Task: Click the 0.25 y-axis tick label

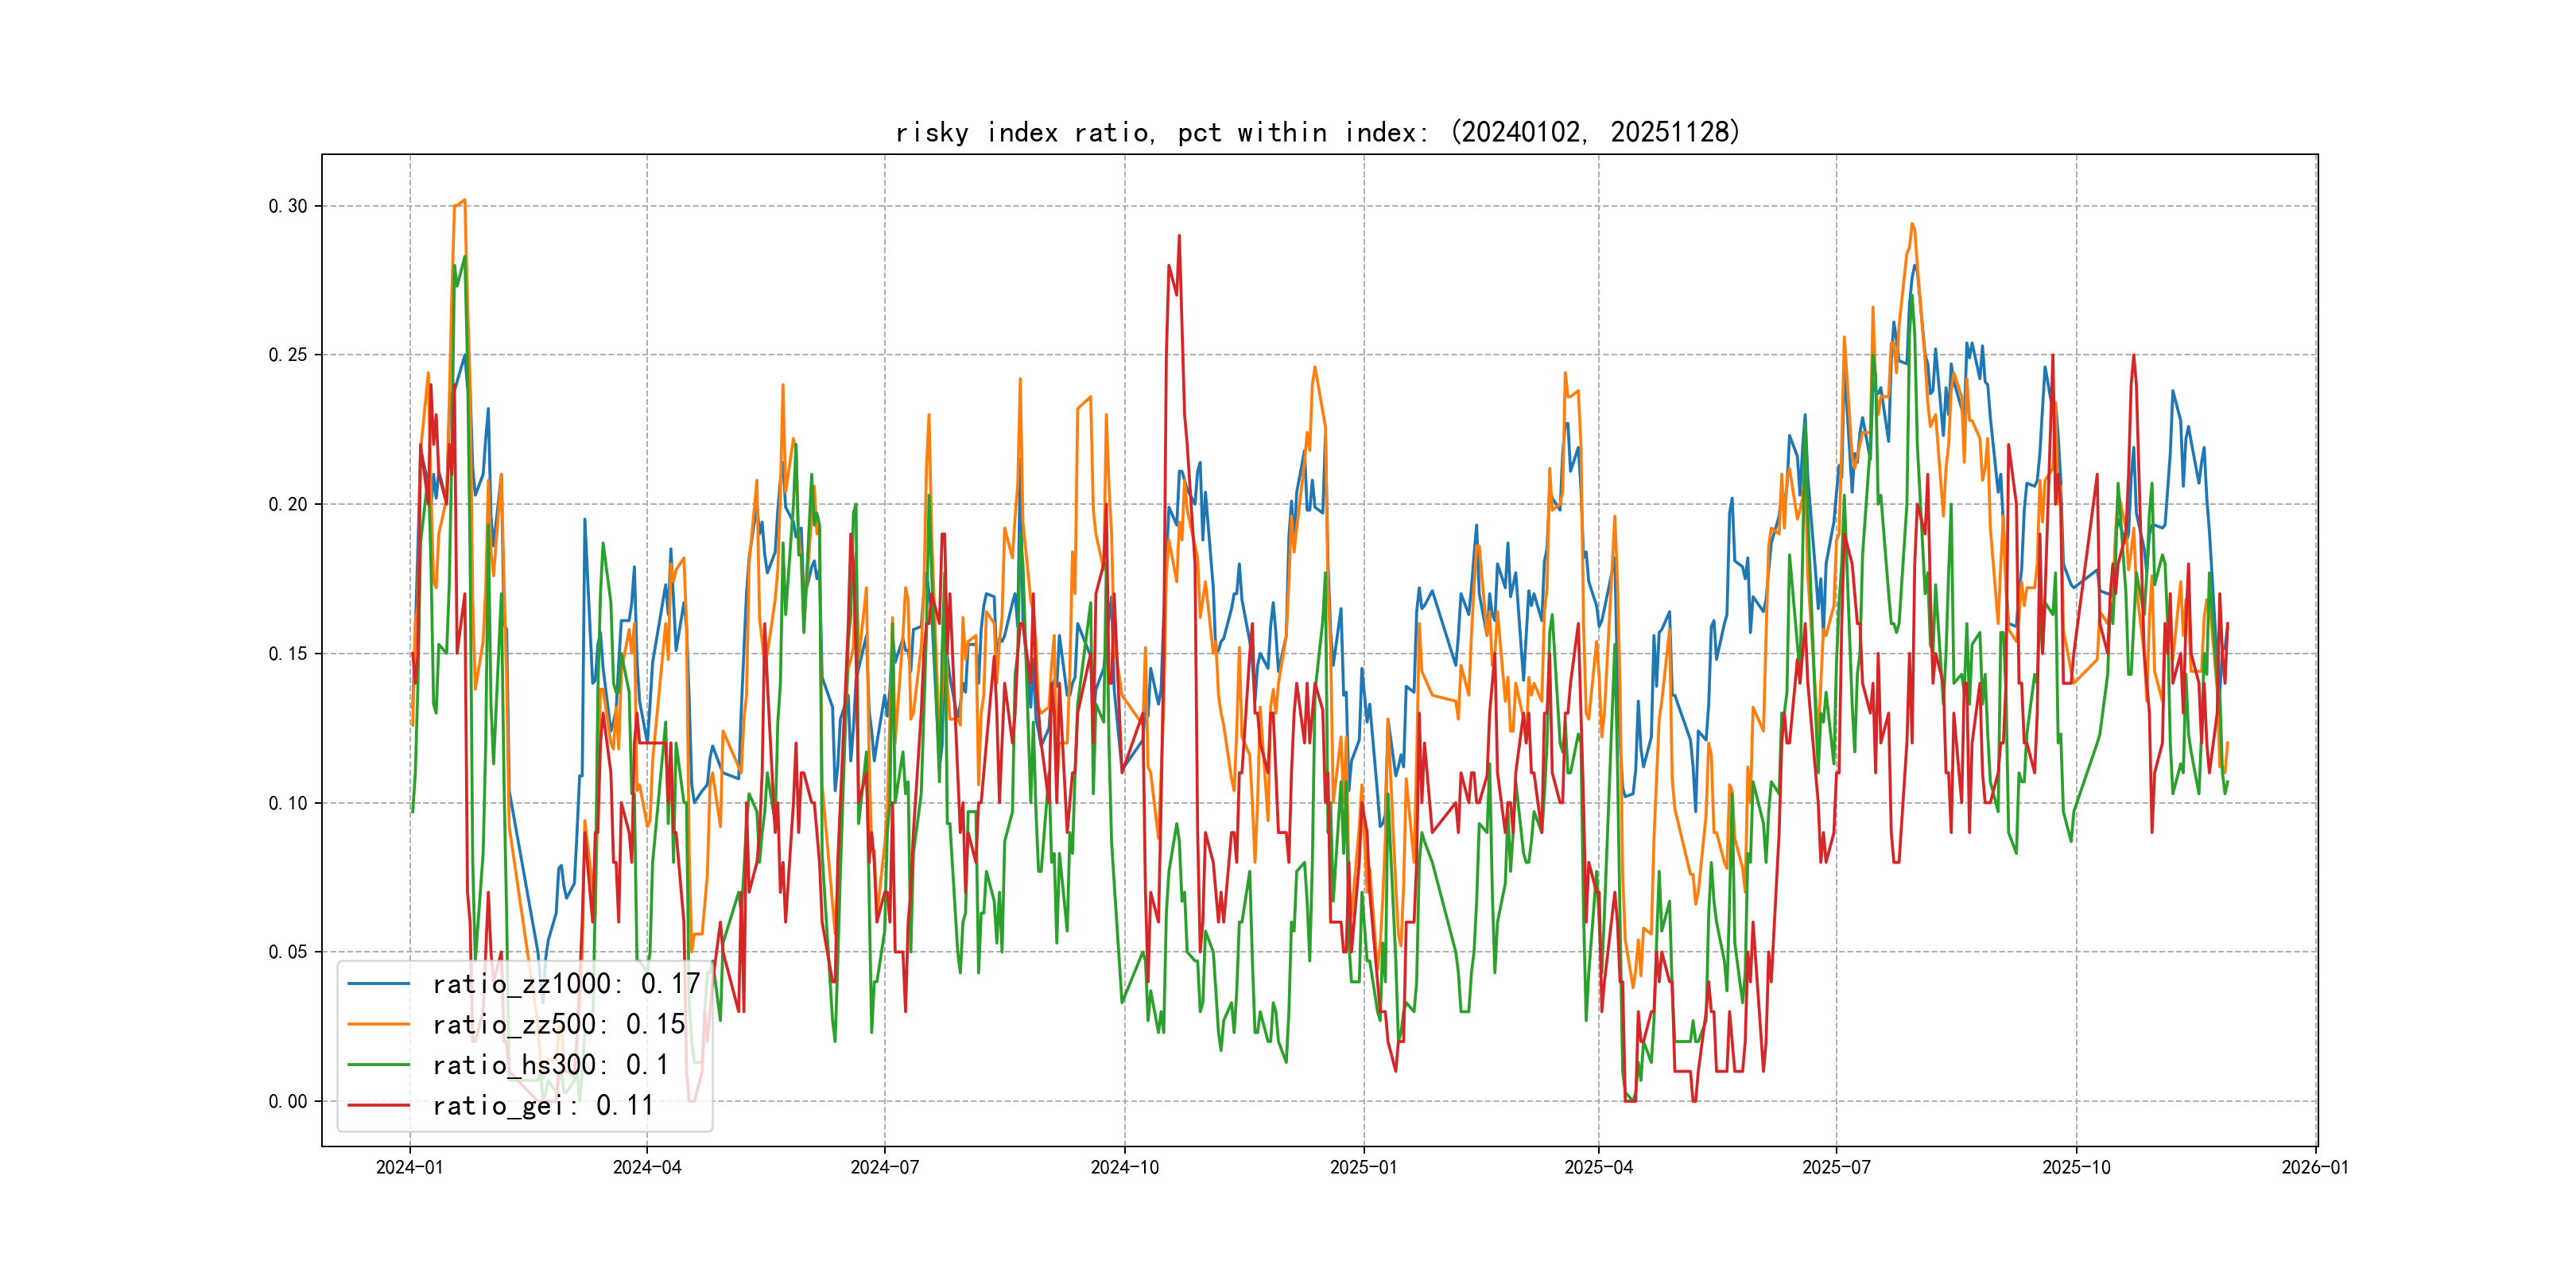Action: click(x=288, y=355)
